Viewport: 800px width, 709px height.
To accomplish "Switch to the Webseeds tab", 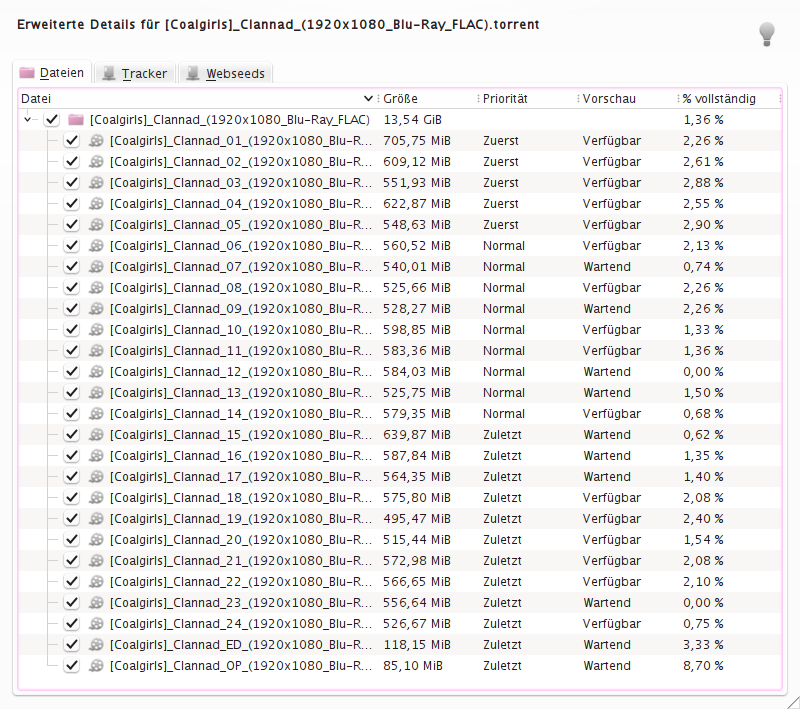I will (x=225, y=73).
